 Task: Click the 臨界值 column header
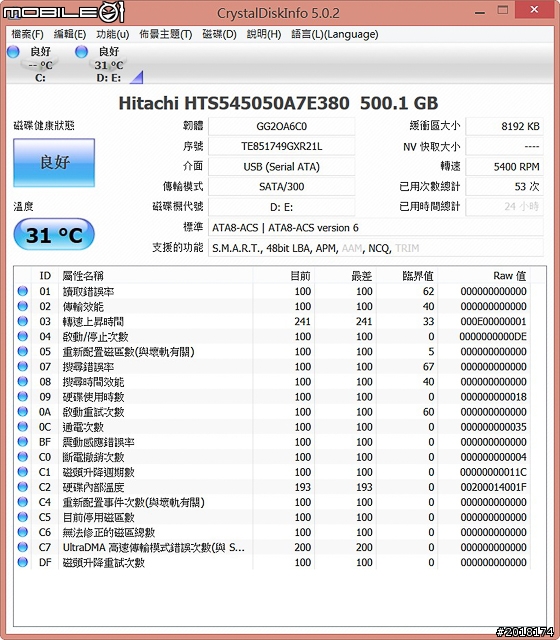tap(407, 276)
